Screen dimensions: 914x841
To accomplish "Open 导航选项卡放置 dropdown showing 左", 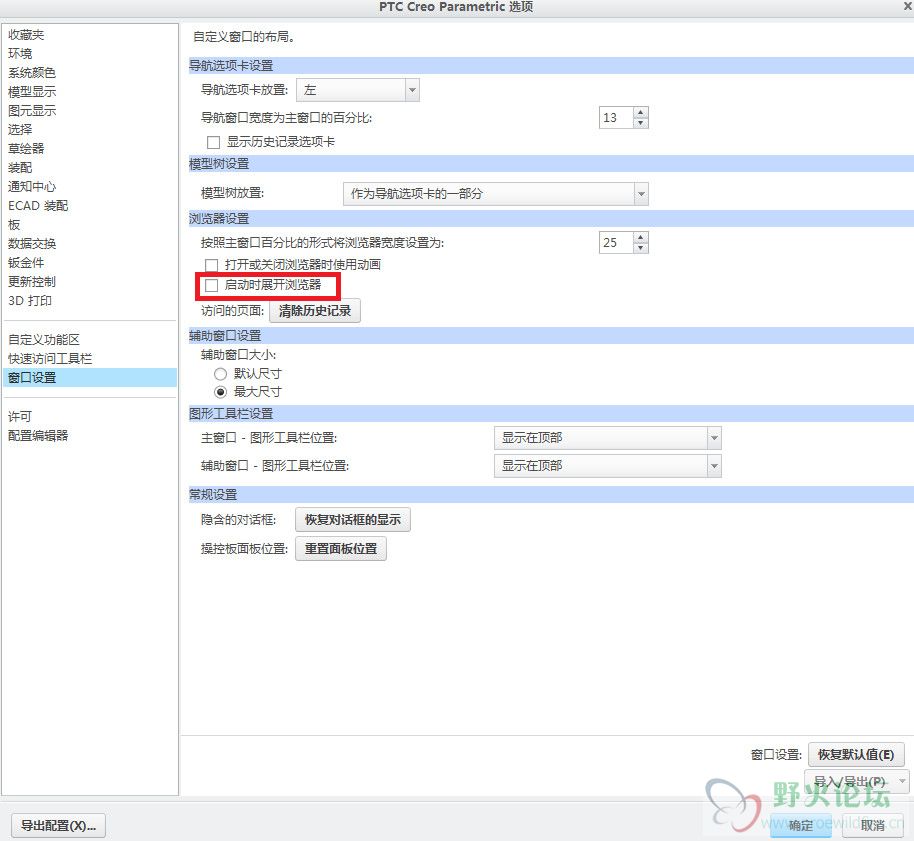I will pos(358,90).
